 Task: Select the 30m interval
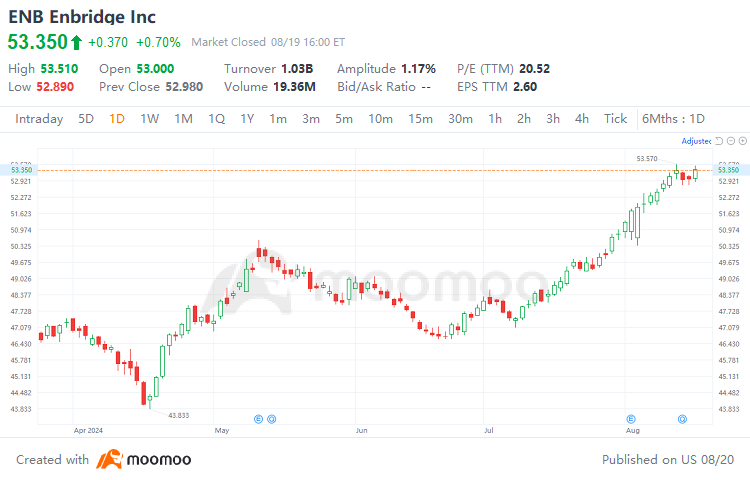click(460, 119)
